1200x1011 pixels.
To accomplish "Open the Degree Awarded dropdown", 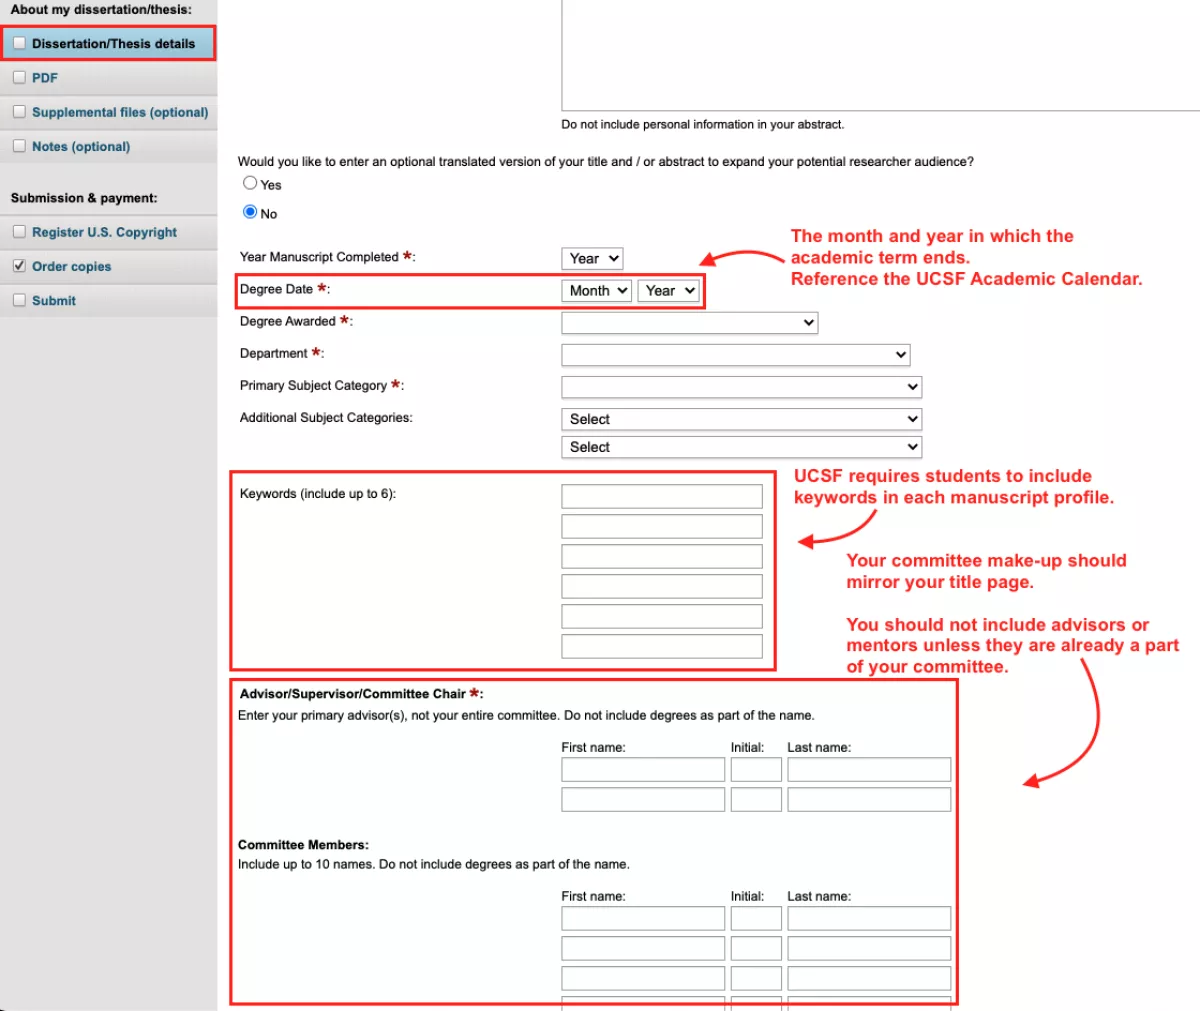I will pos(690,322).
